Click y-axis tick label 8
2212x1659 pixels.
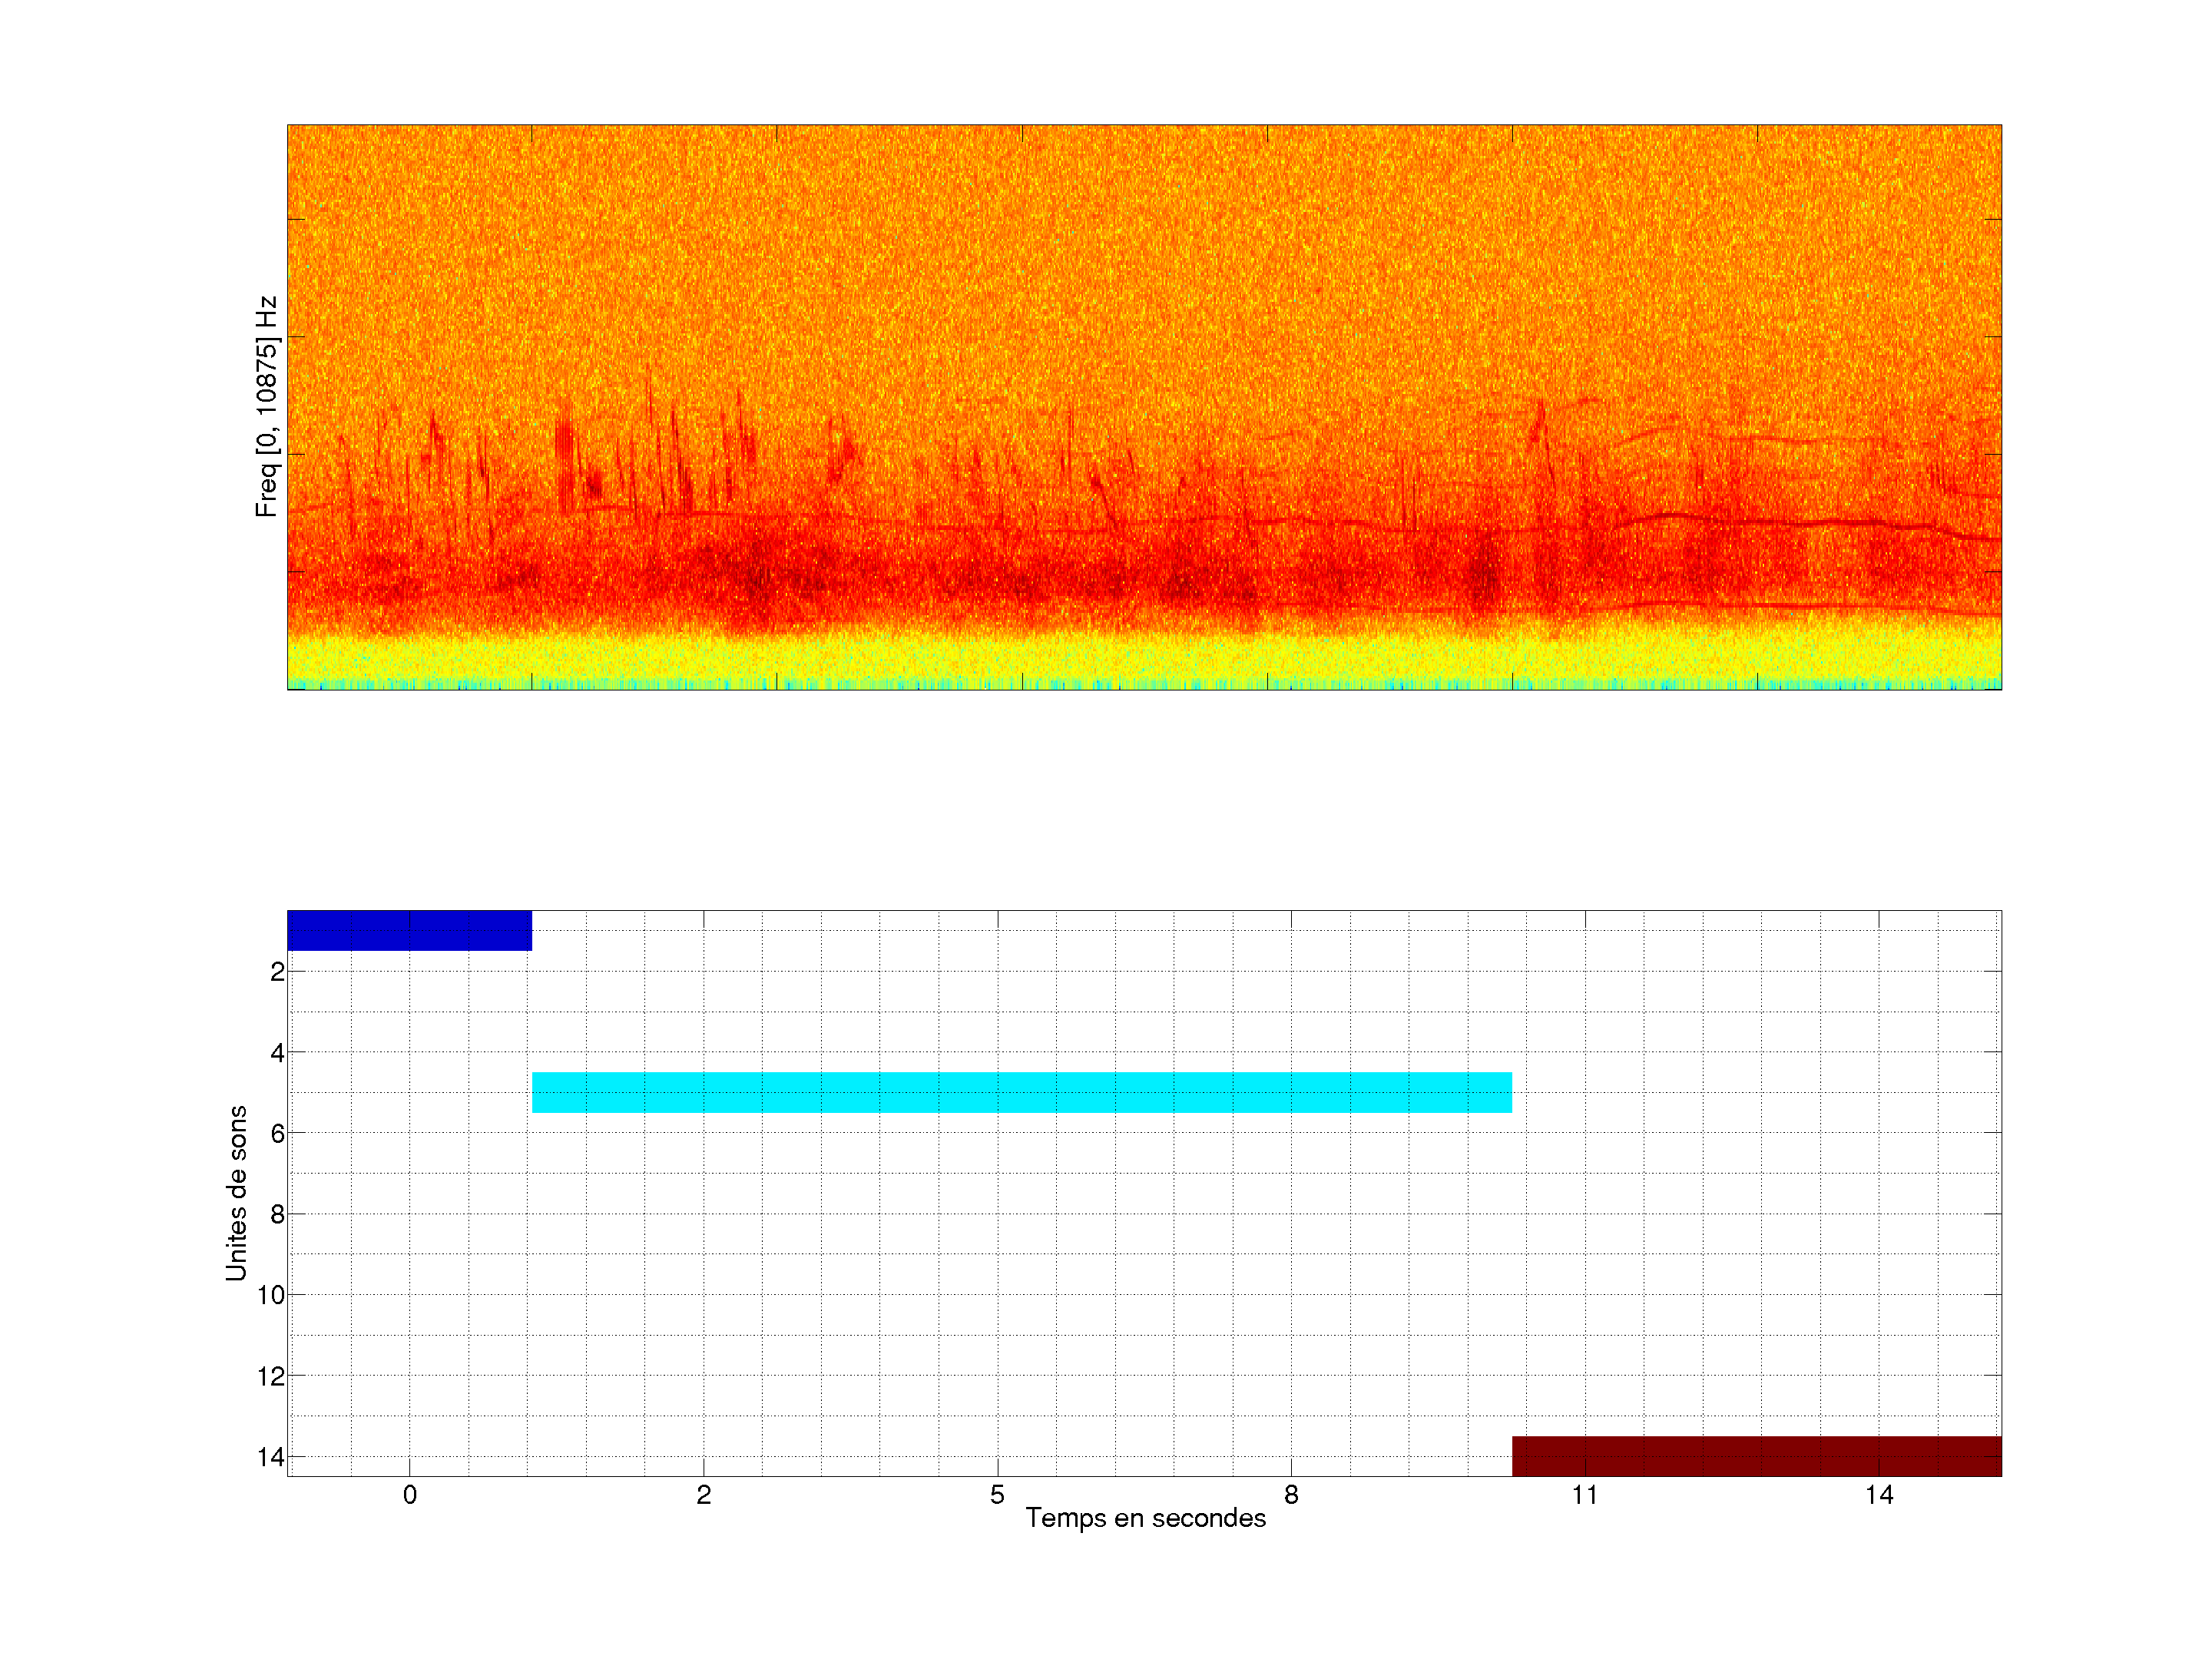(277, 1215)
